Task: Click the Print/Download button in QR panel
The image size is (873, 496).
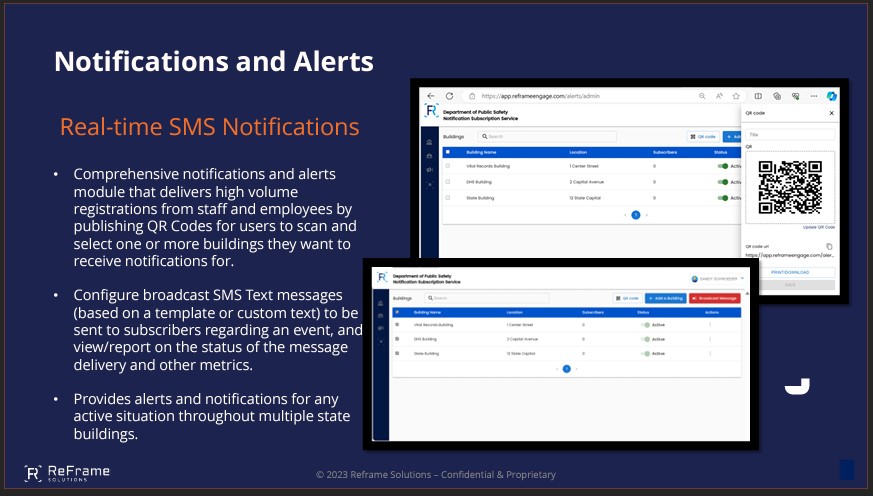Action: tap(790, 272)
